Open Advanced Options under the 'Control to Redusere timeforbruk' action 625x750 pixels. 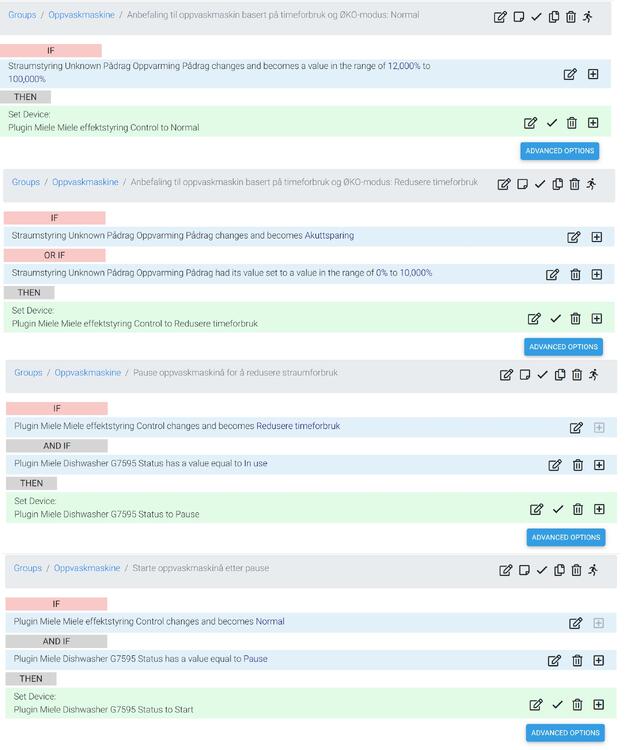coord(563,347)
